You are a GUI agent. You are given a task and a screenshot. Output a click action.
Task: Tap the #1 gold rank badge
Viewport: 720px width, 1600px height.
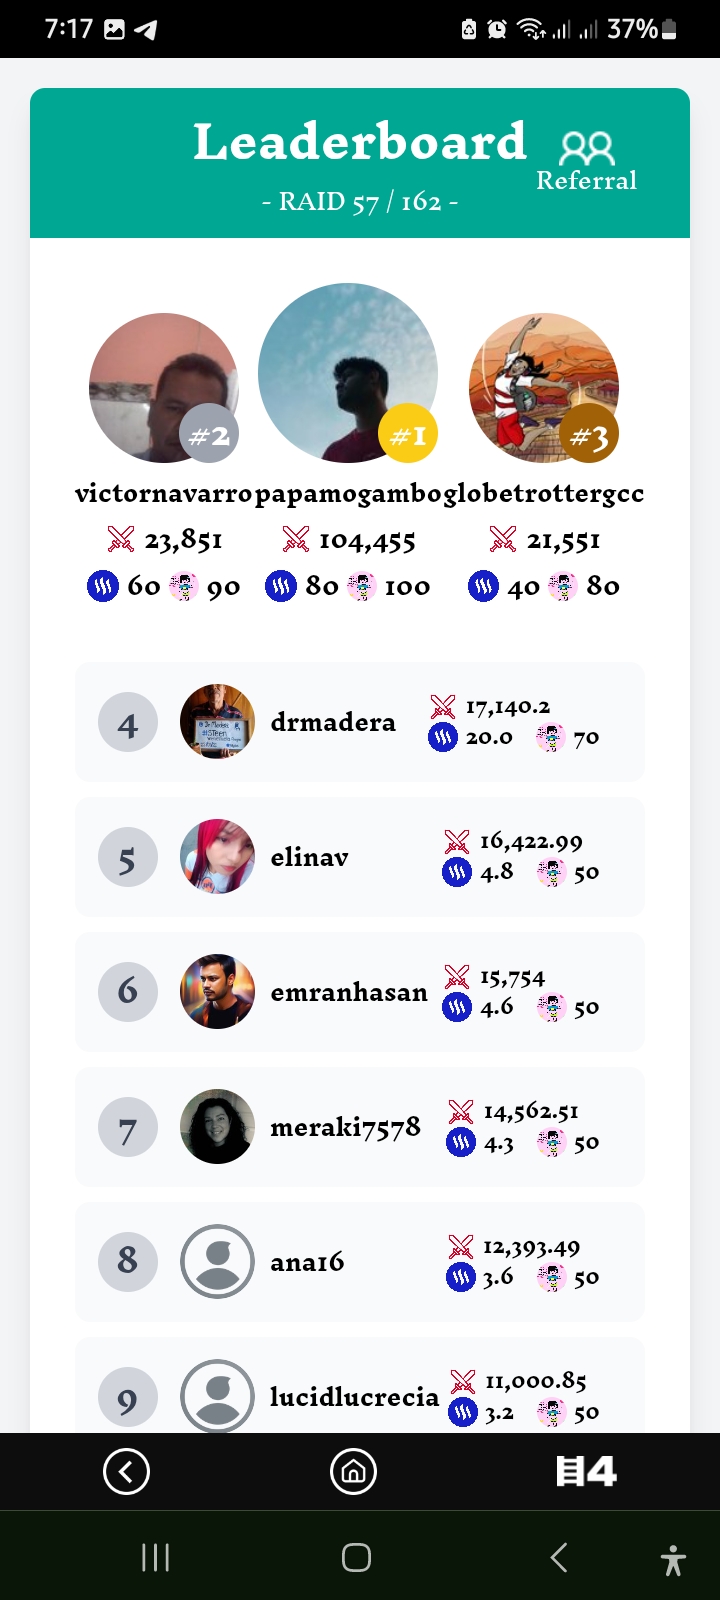[x=408, y=435]
